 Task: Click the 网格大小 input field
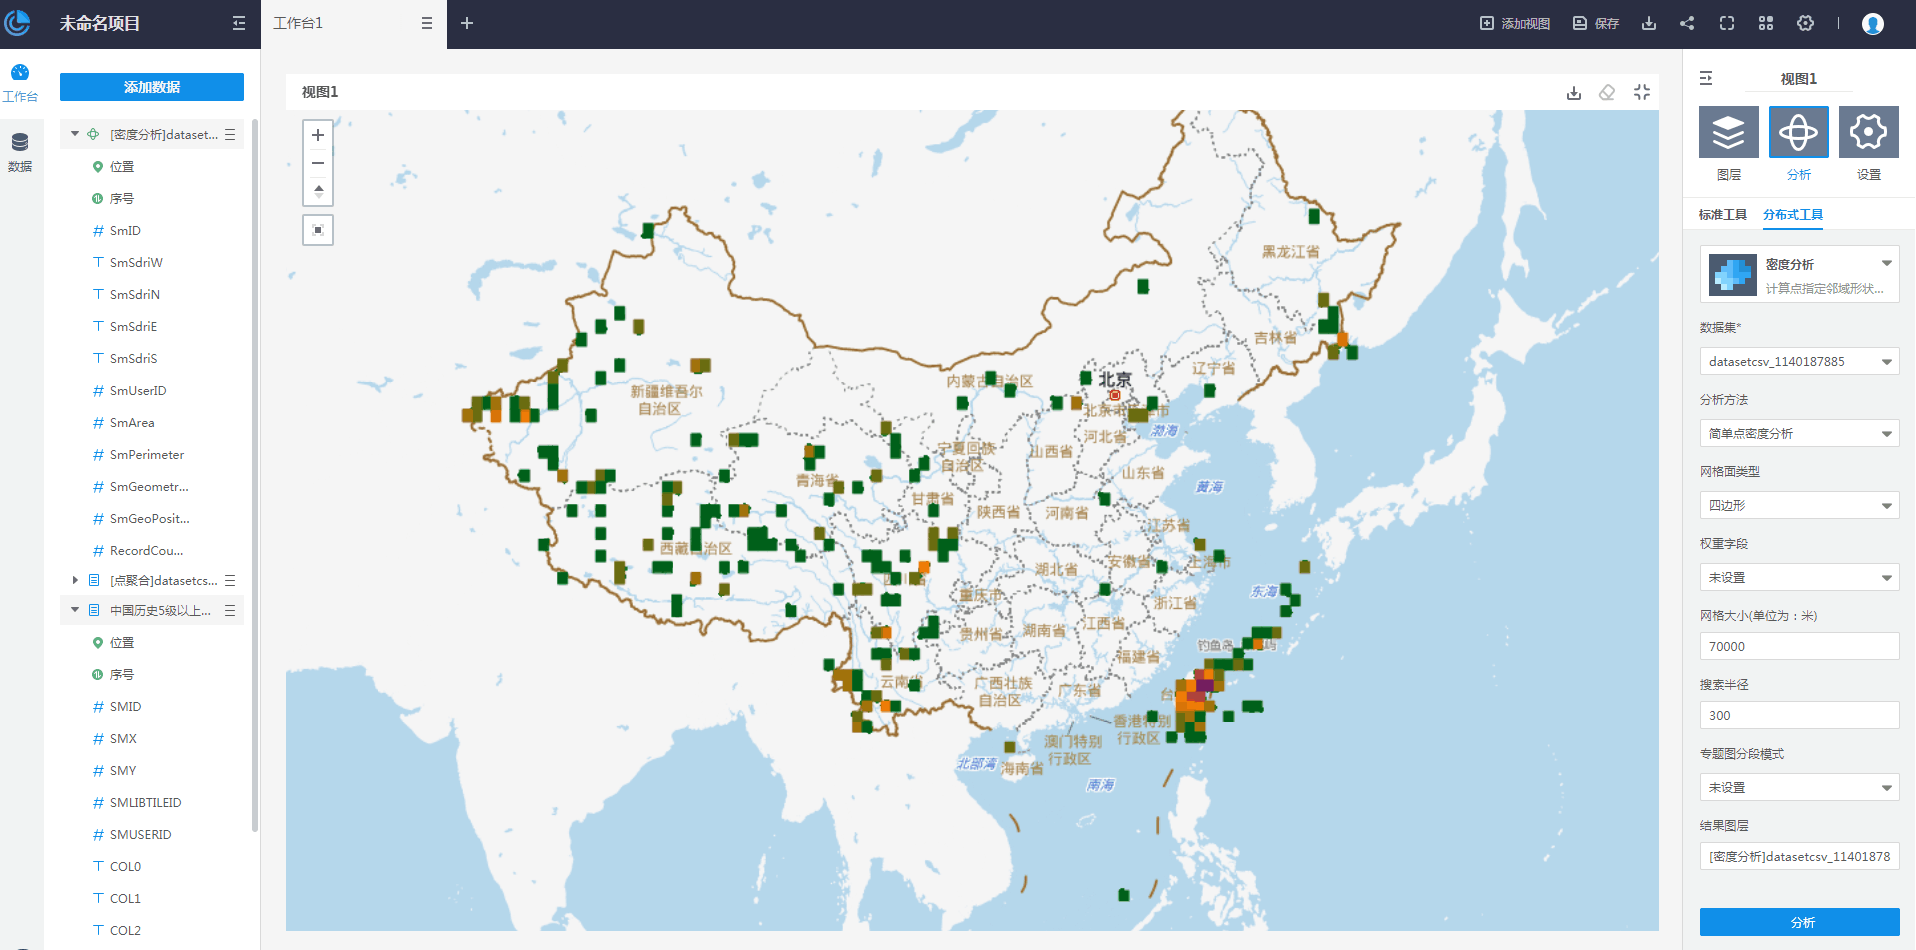(1798, 646)
